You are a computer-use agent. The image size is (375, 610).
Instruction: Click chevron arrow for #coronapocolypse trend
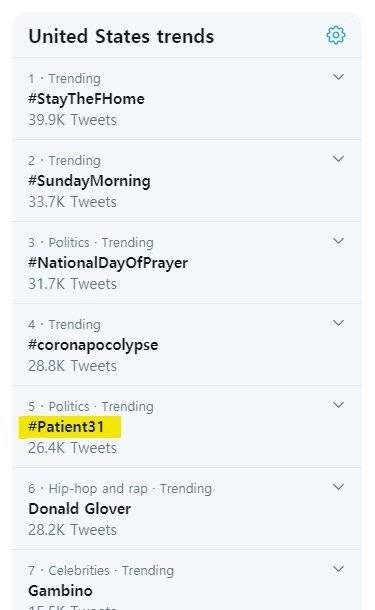[338, 323]
